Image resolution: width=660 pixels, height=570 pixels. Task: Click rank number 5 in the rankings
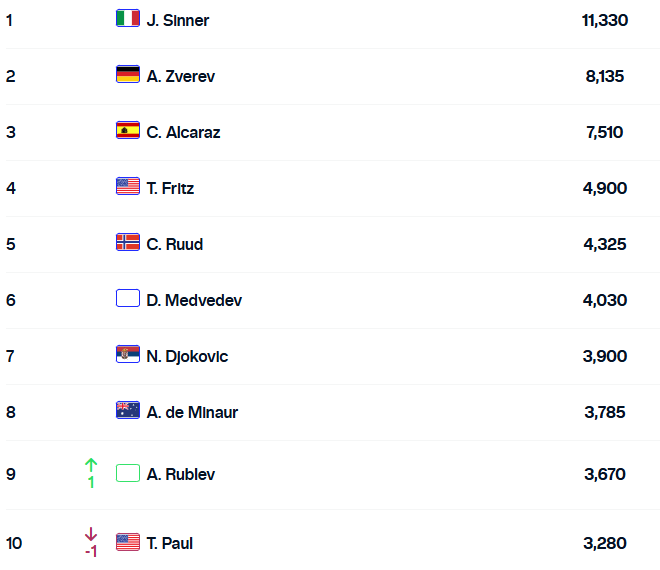(11, 244)
